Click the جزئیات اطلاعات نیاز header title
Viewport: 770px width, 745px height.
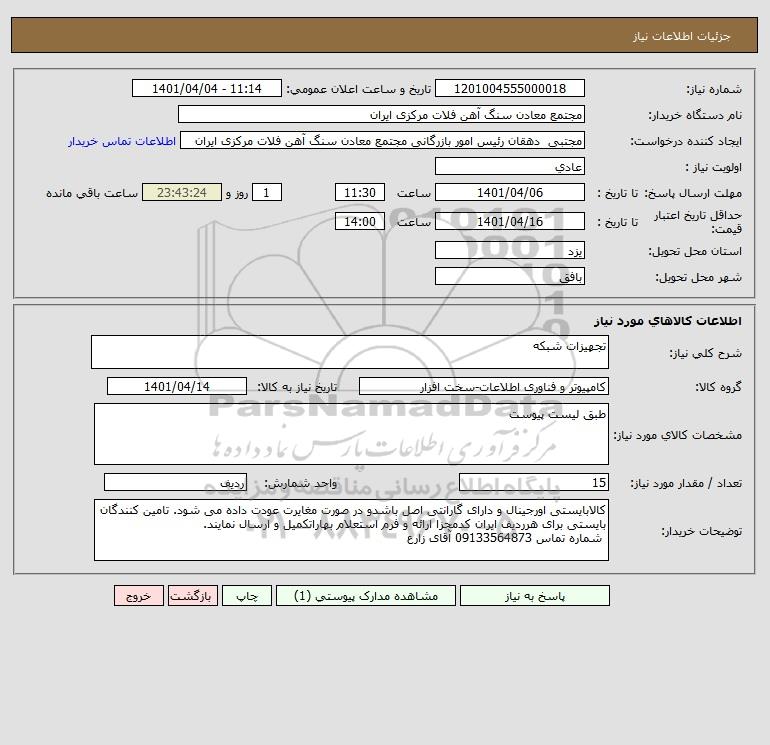coord(682,36)
